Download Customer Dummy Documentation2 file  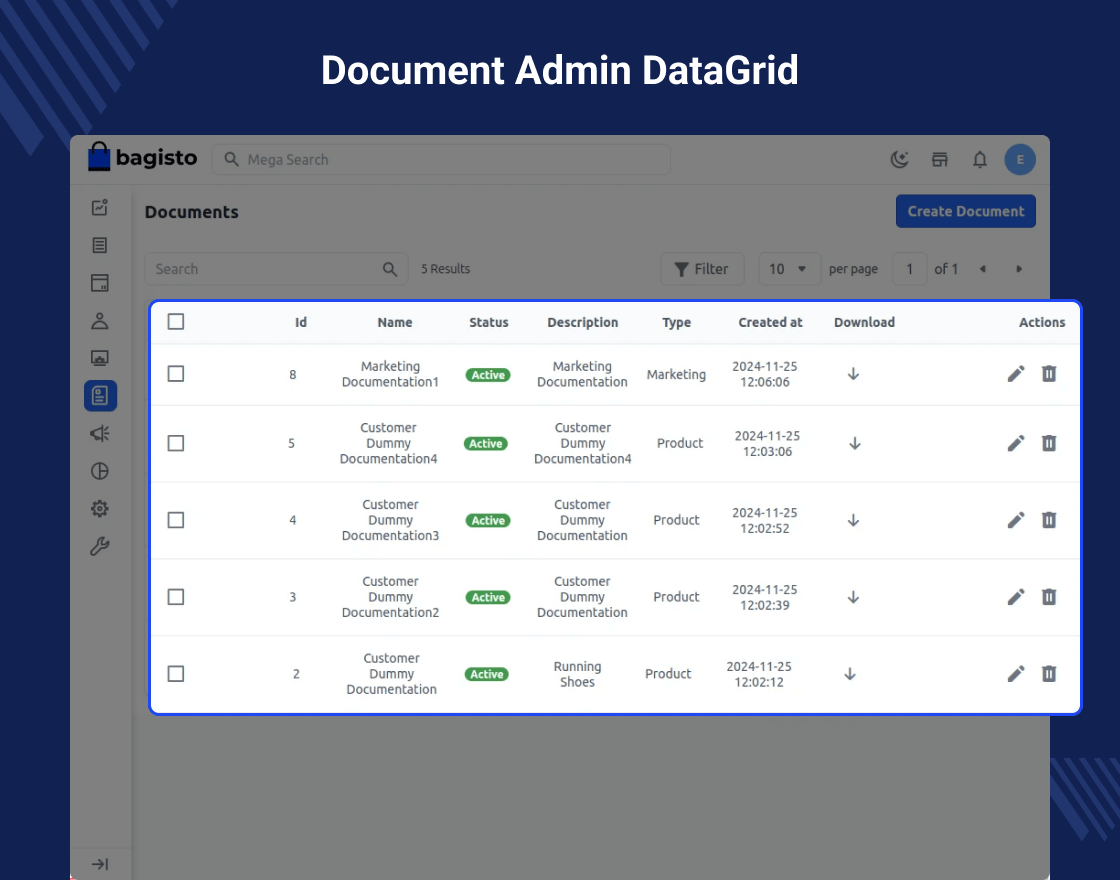853,597
